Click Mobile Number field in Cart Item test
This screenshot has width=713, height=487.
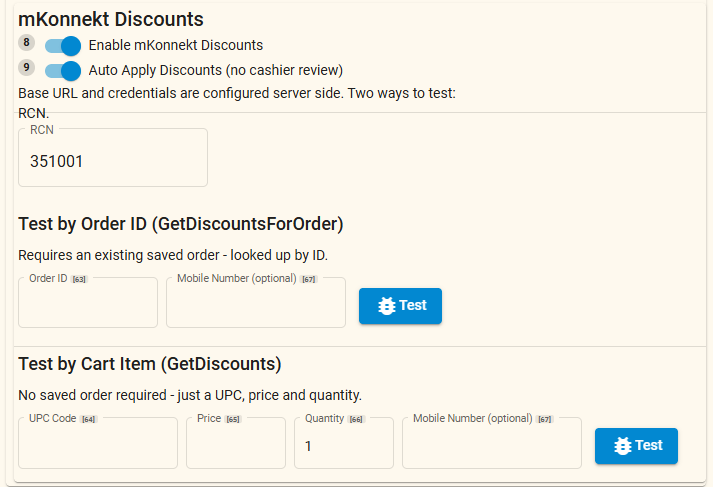click(492, 443)
